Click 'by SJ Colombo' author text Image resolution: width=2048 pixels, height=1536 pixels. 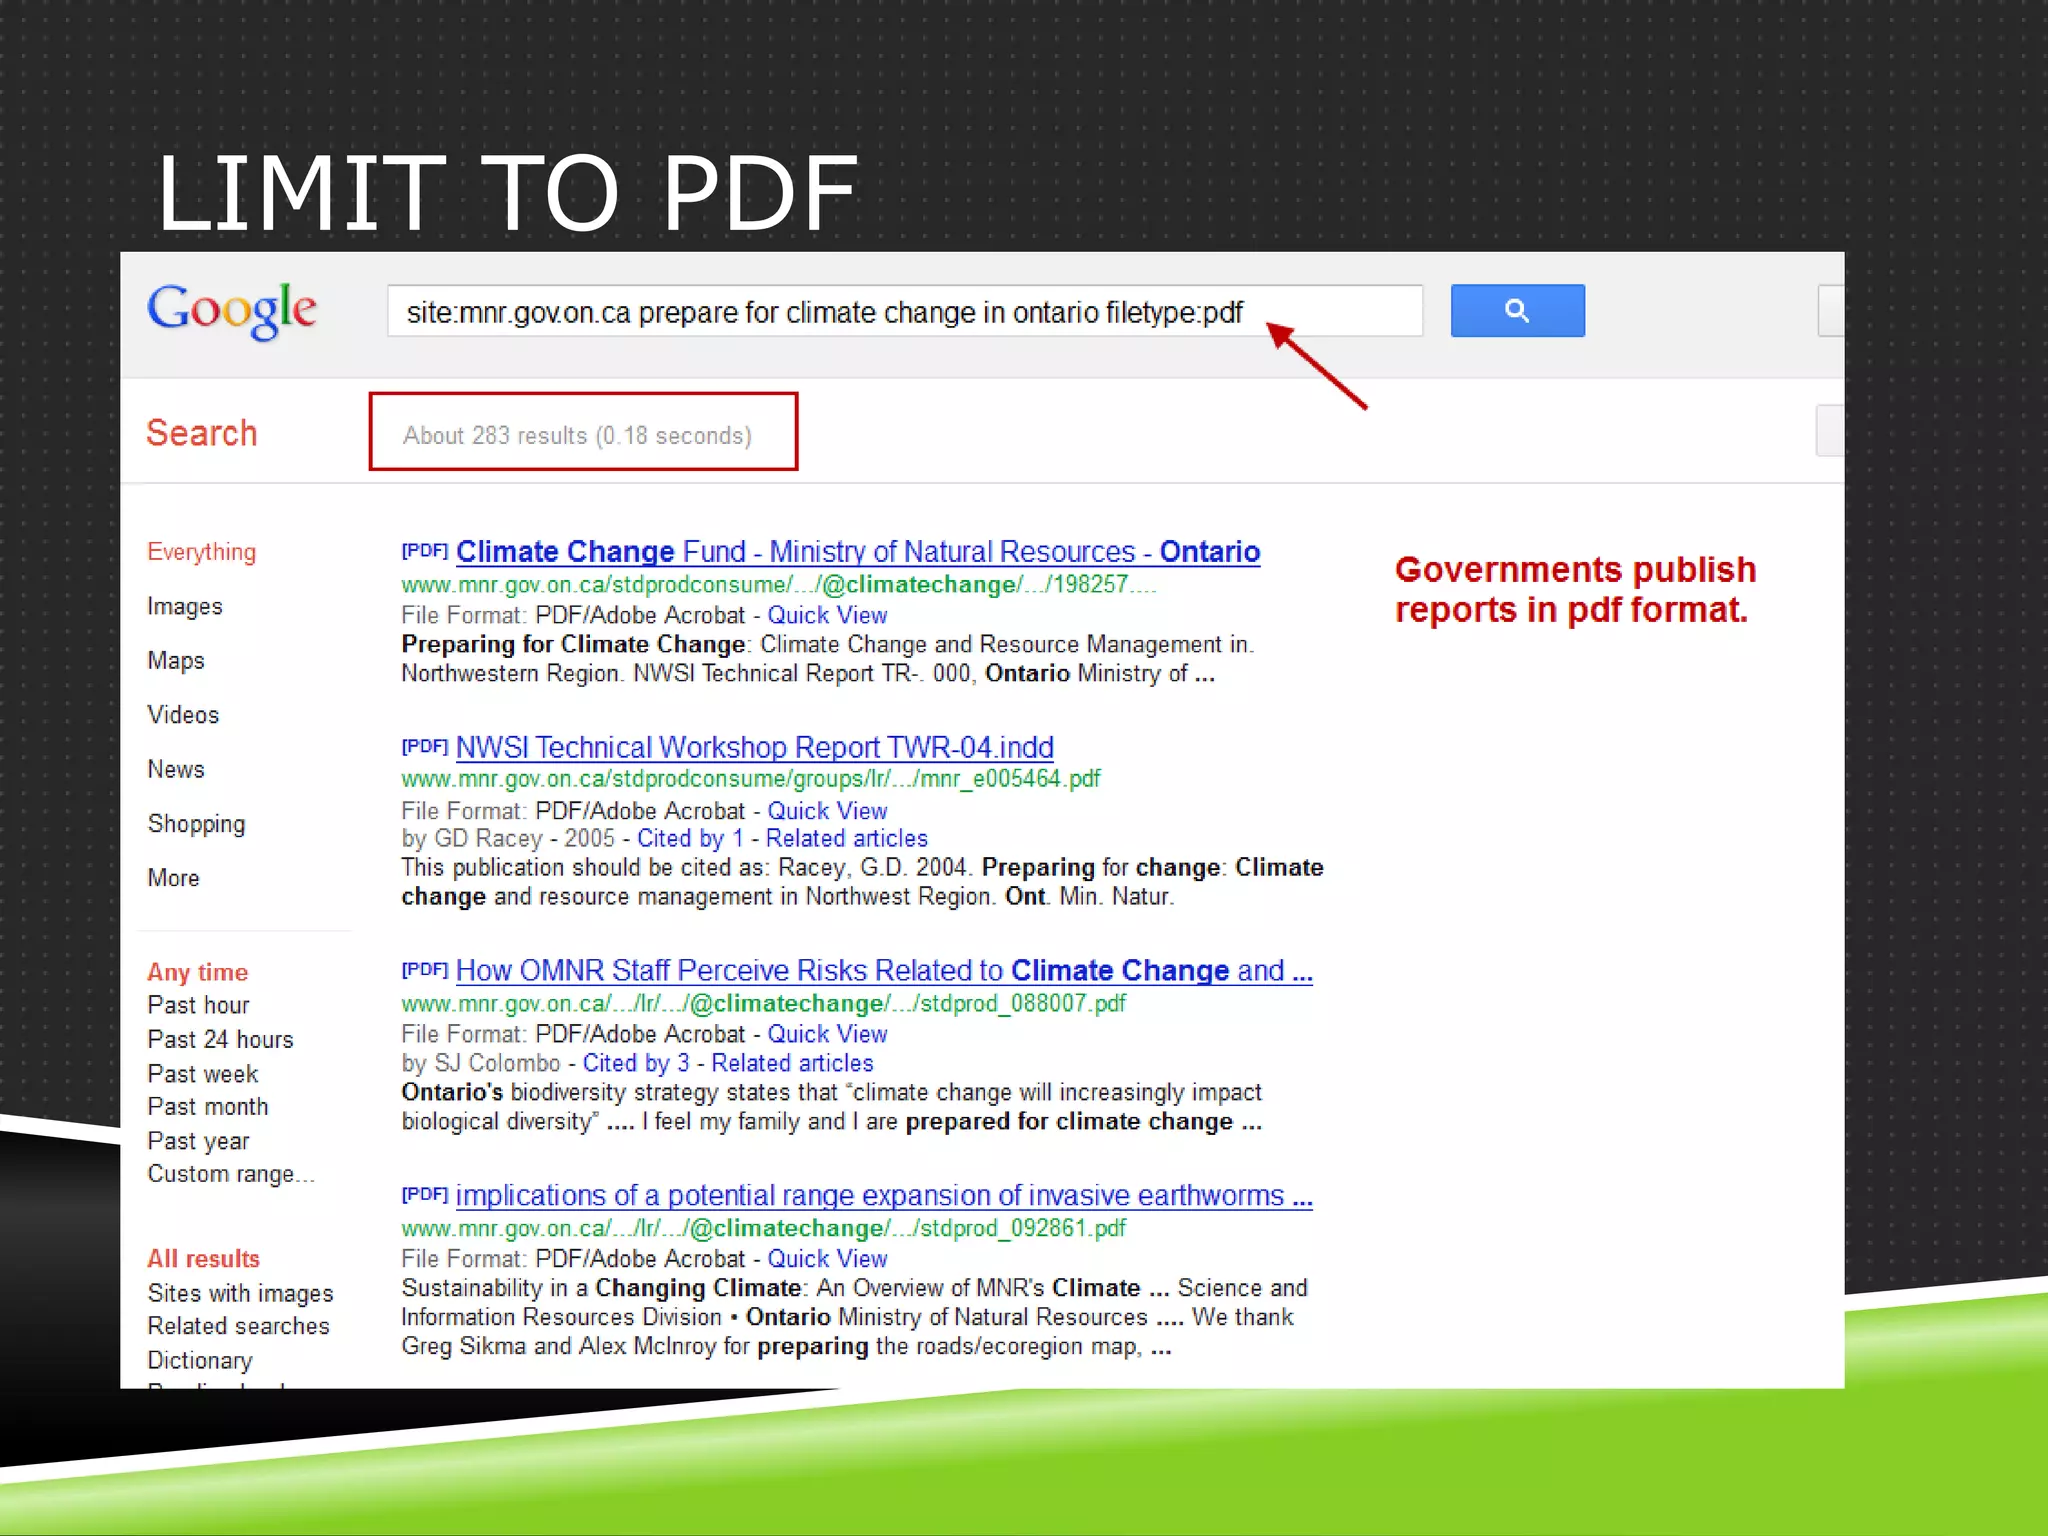[480, 1063]
